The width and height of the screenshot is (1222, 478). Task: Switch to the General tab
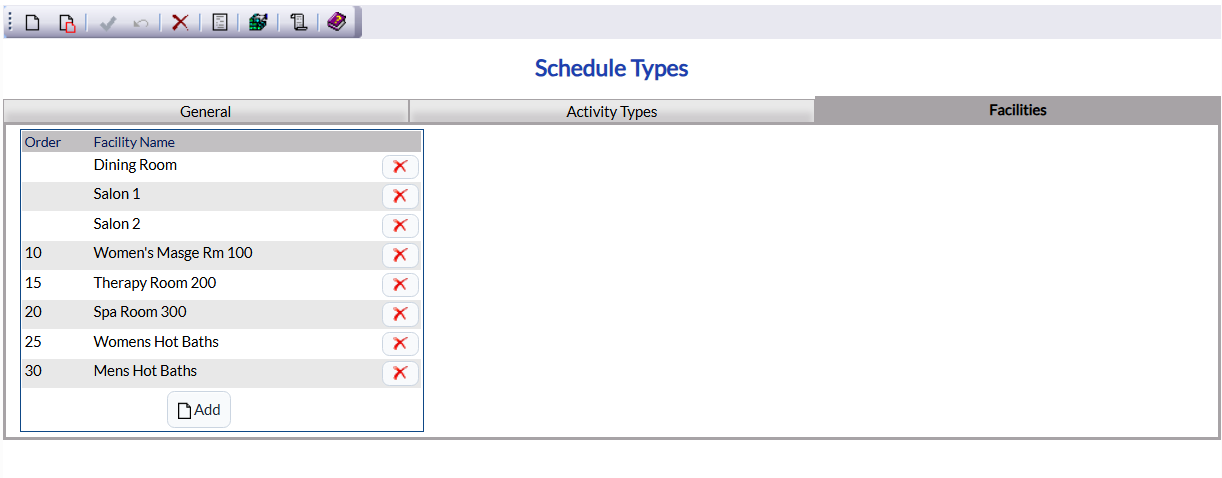[x=206, y=111]
